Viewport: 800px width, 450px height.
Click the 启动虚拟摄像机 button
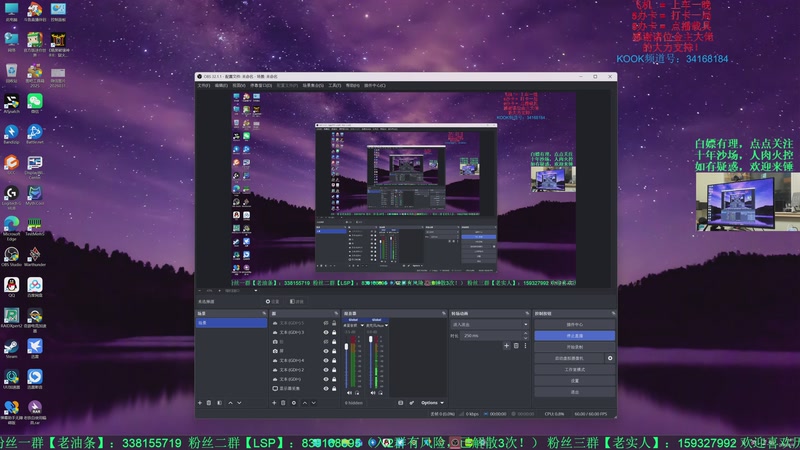click(569, 358)
